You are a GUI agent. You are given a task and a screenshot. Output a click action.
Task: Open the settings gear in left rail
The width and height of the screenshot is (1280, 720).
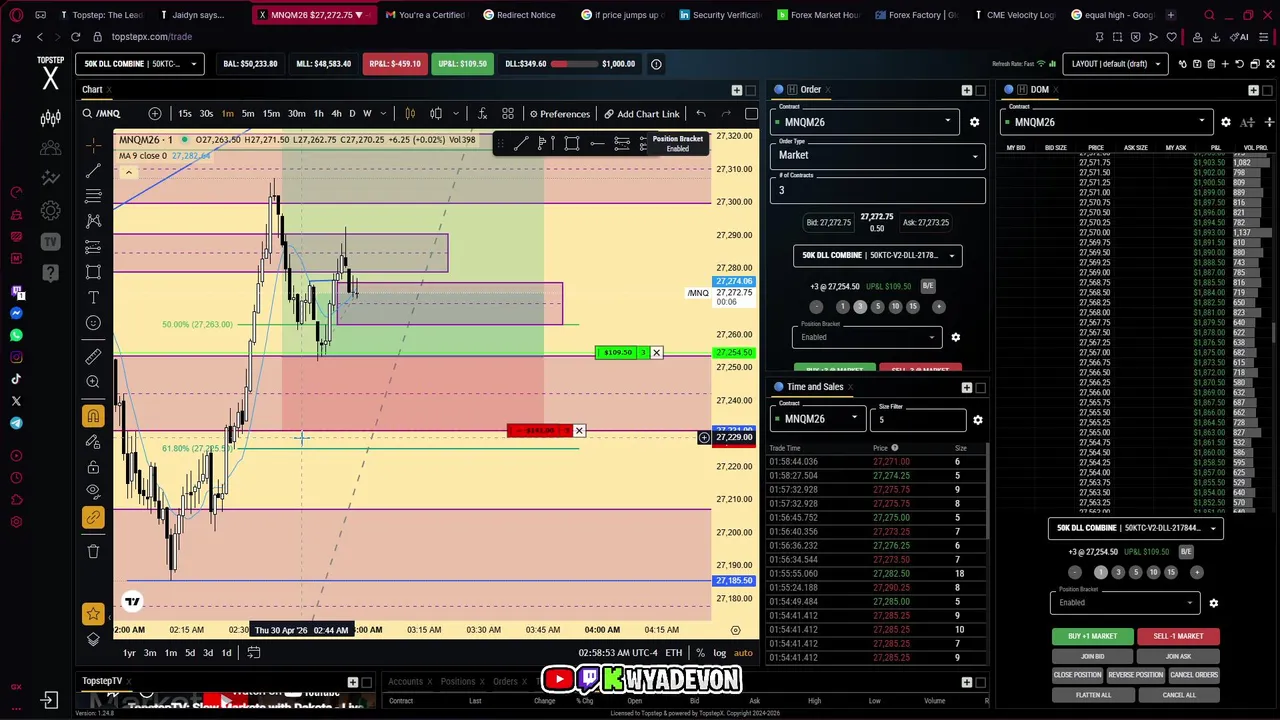(50, 211)
